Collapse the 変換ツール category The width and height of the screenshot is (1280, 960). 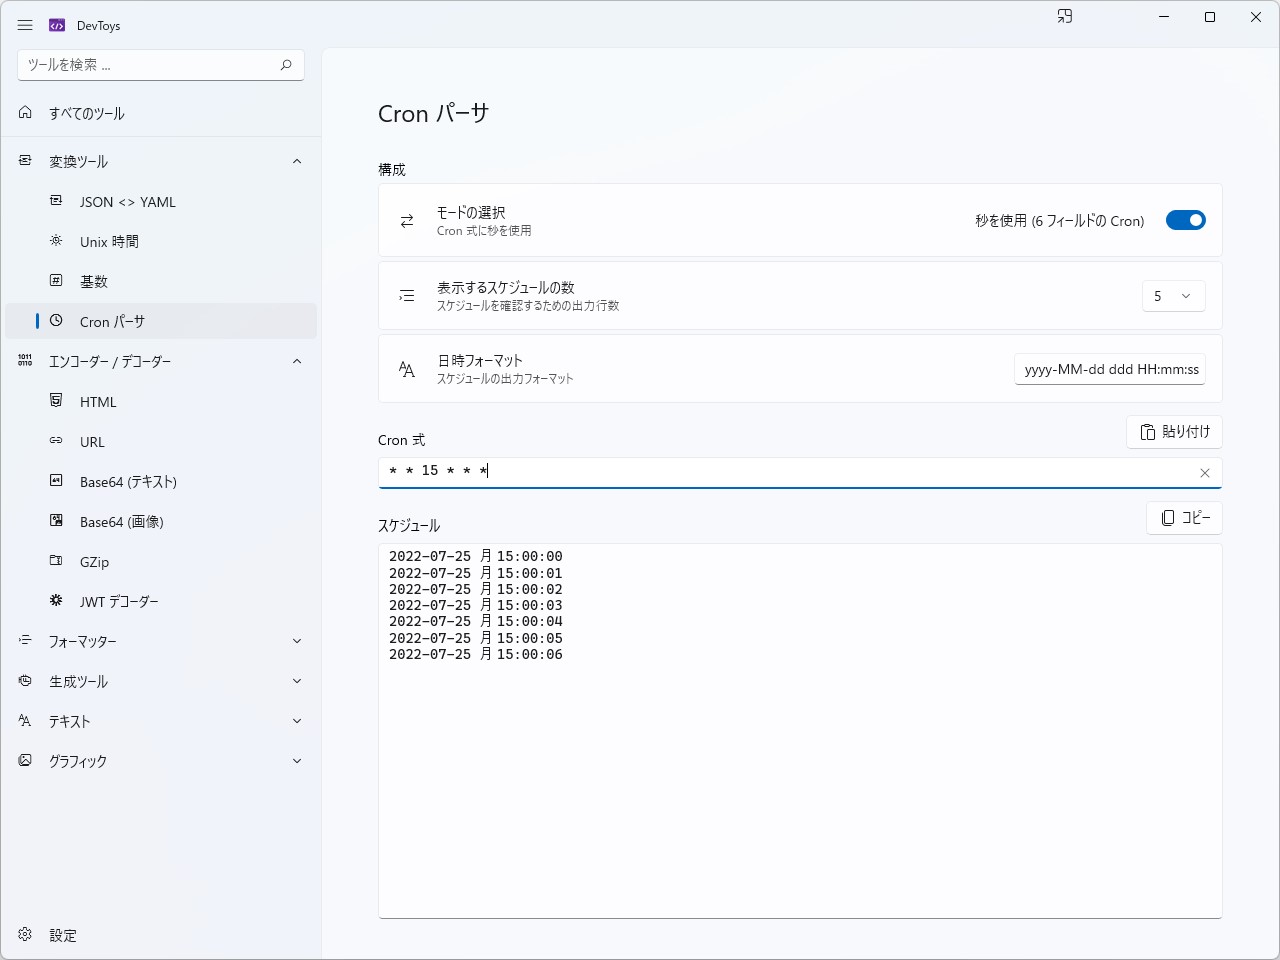click(296, 161)
